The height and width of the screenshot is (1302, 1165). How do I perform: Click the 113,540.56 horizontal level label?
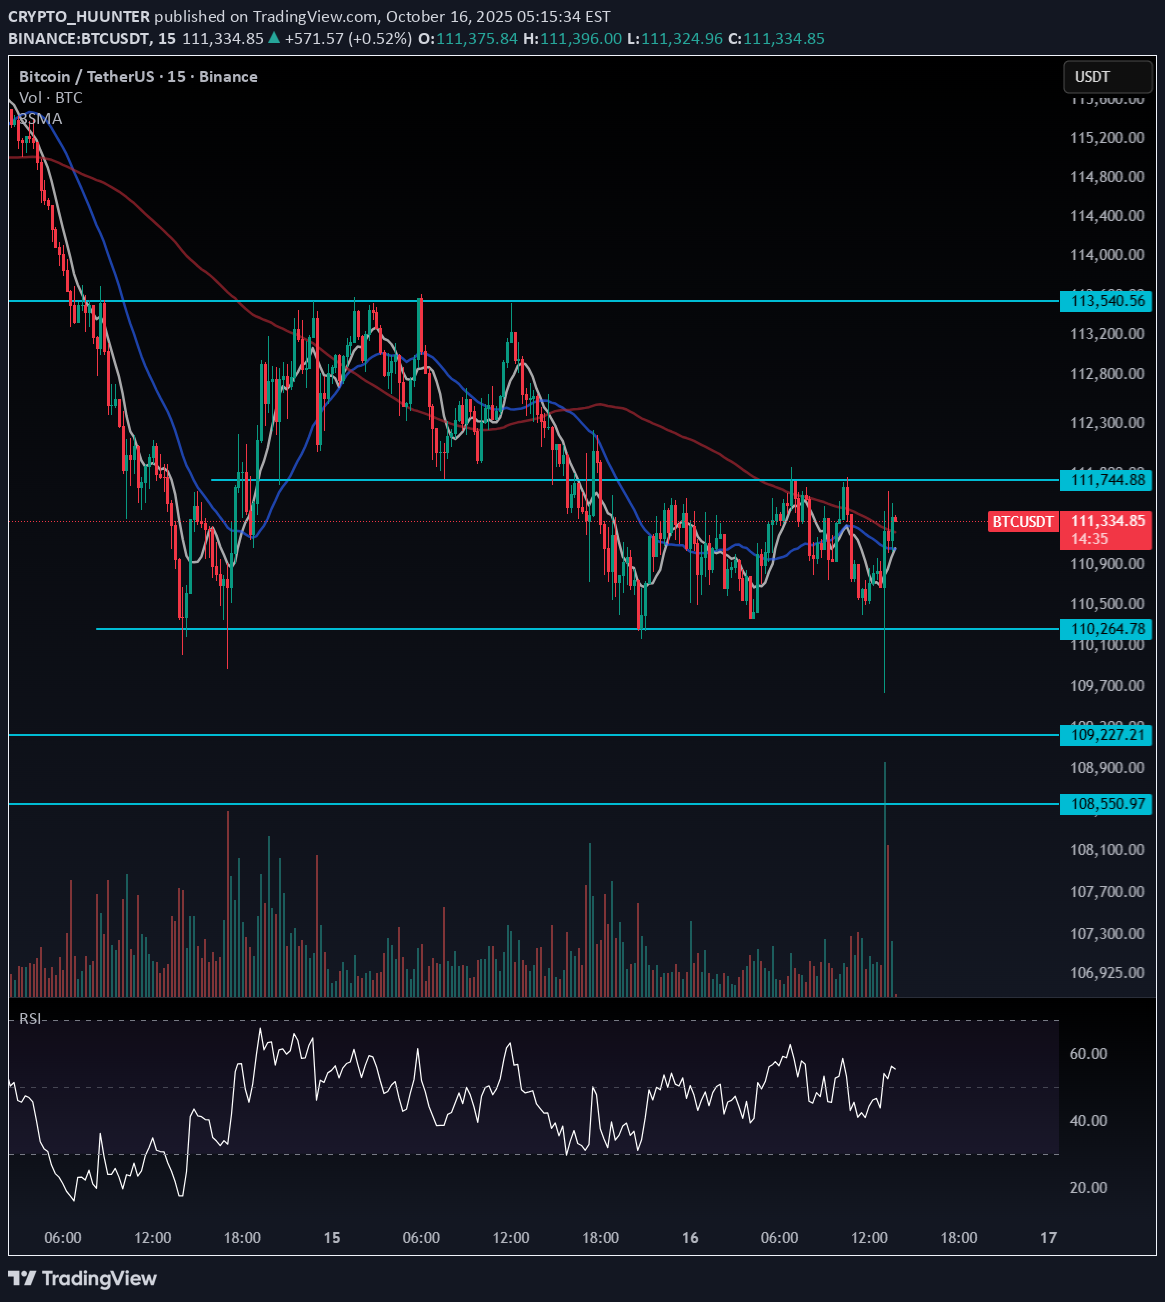pos(1104,302)
